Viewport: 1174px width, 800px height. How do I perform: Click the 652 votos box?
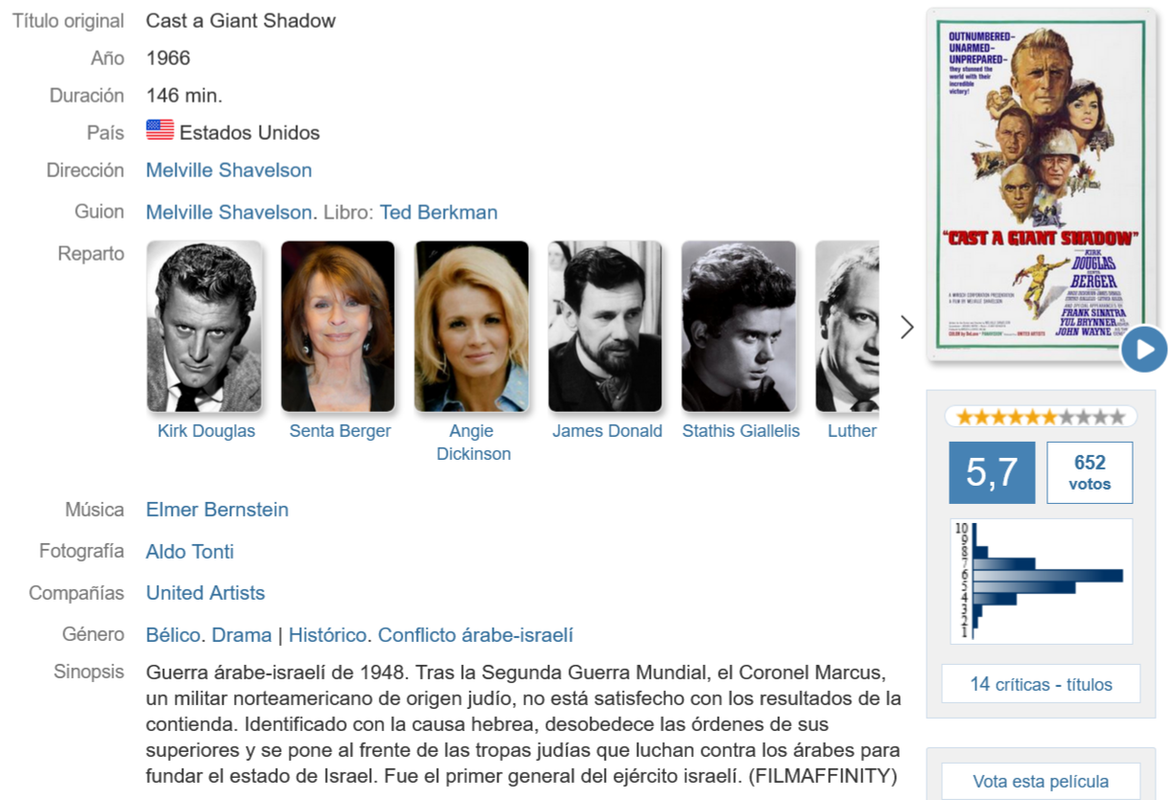1089,473
